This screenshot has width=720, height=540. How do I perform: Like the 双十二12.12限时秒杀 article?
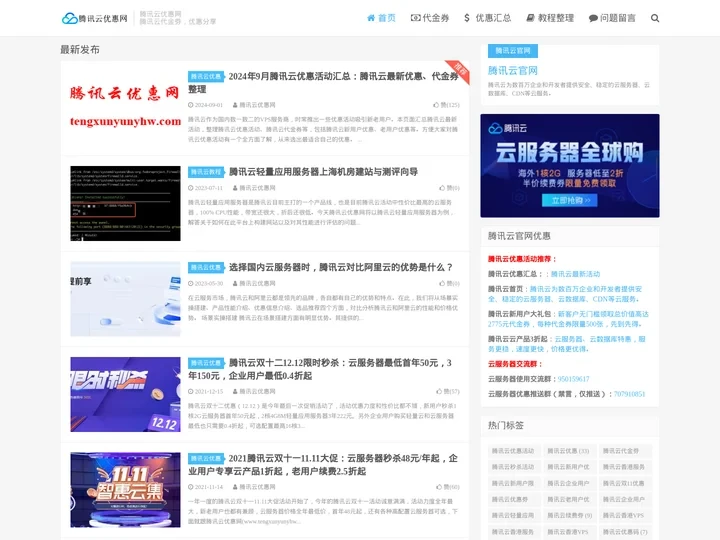pos(448,391)
